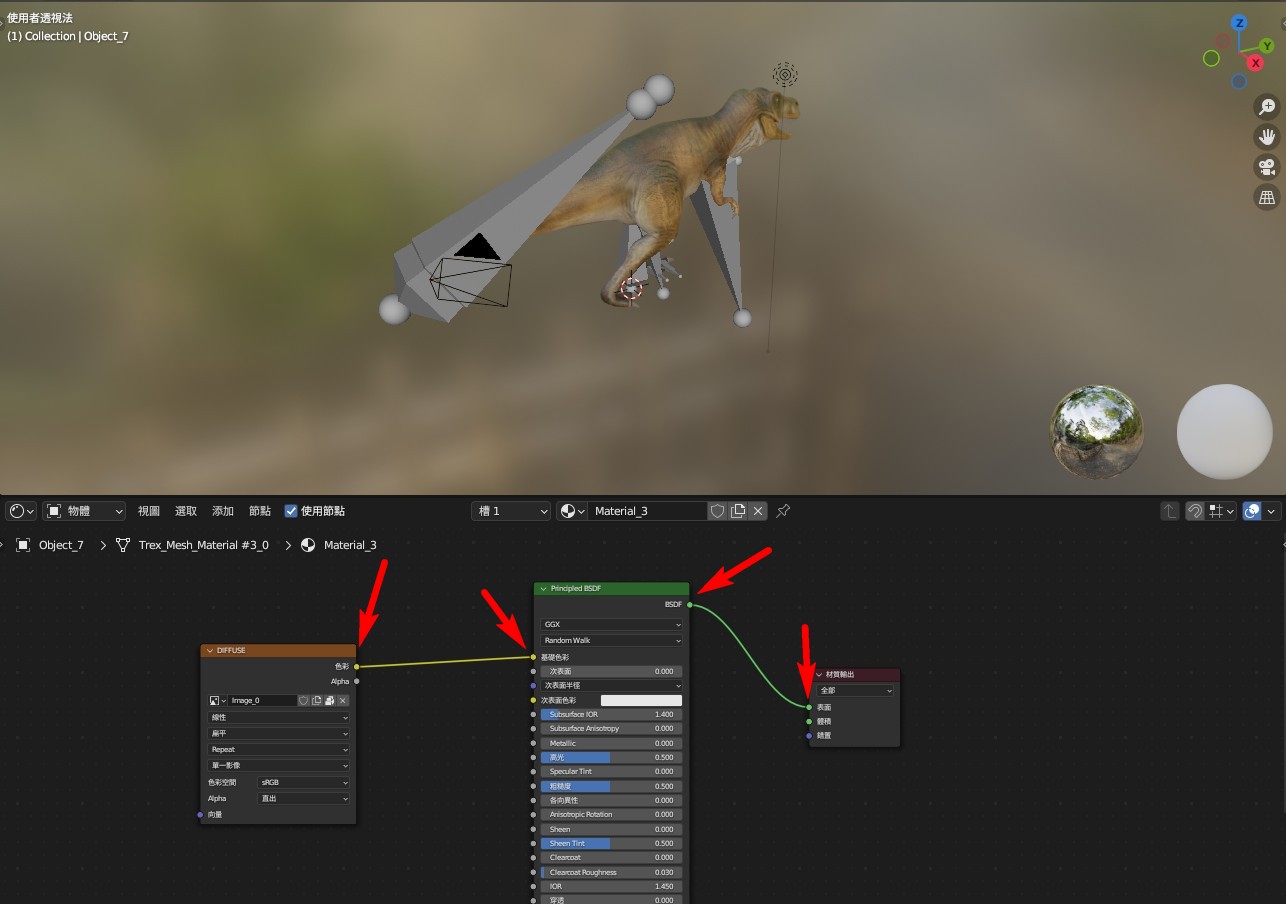This screenshot has width=1286, height=904.
Task: Click the Z axis on navigation gizmo
Action: pyautogui.click(x=1239, y=23)
